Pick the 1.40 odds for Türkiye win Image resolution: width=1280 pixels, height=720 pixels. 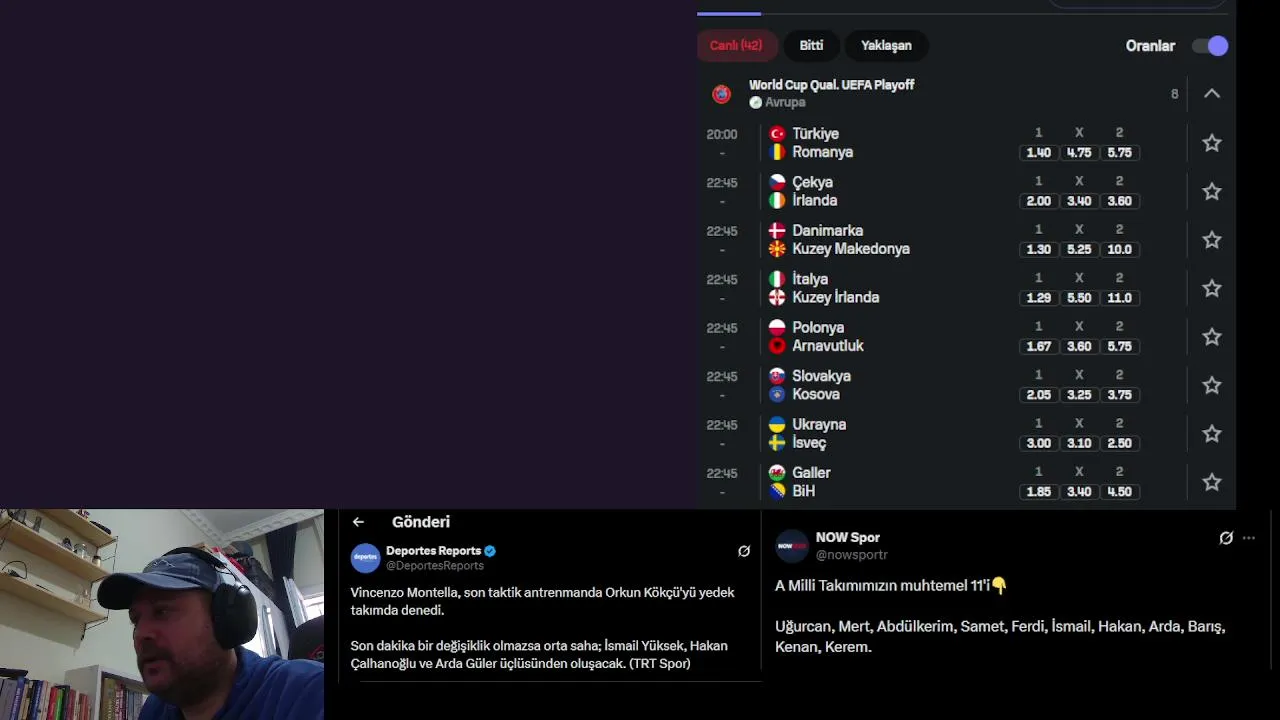pyautogui.click(x=1038, y=153)
